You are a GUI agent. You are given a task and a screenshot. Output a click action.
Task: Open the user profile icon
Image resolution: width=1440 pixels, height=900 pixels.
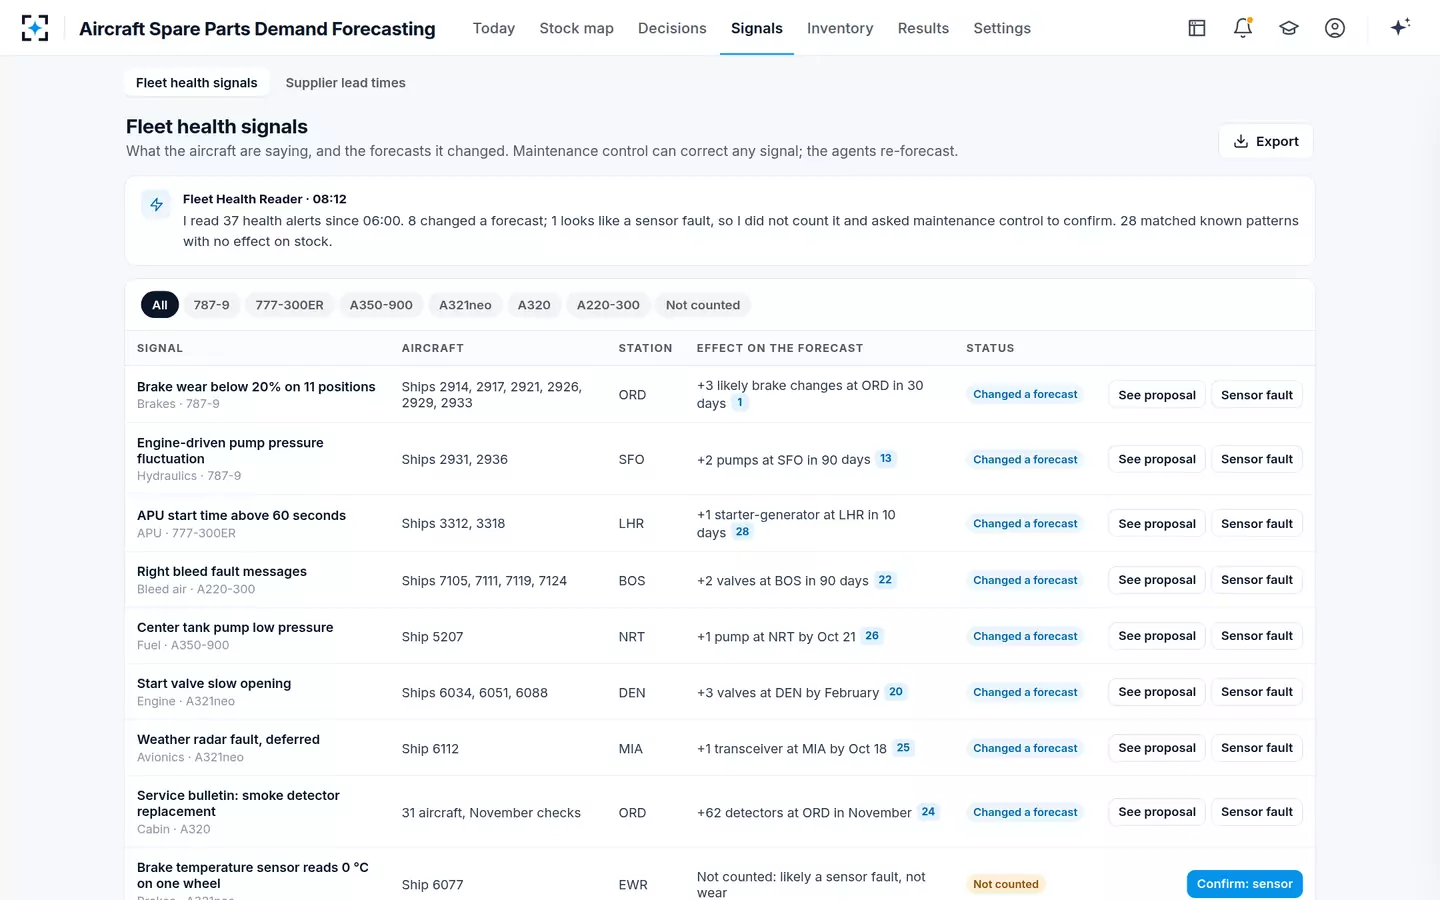[1335, 28]
